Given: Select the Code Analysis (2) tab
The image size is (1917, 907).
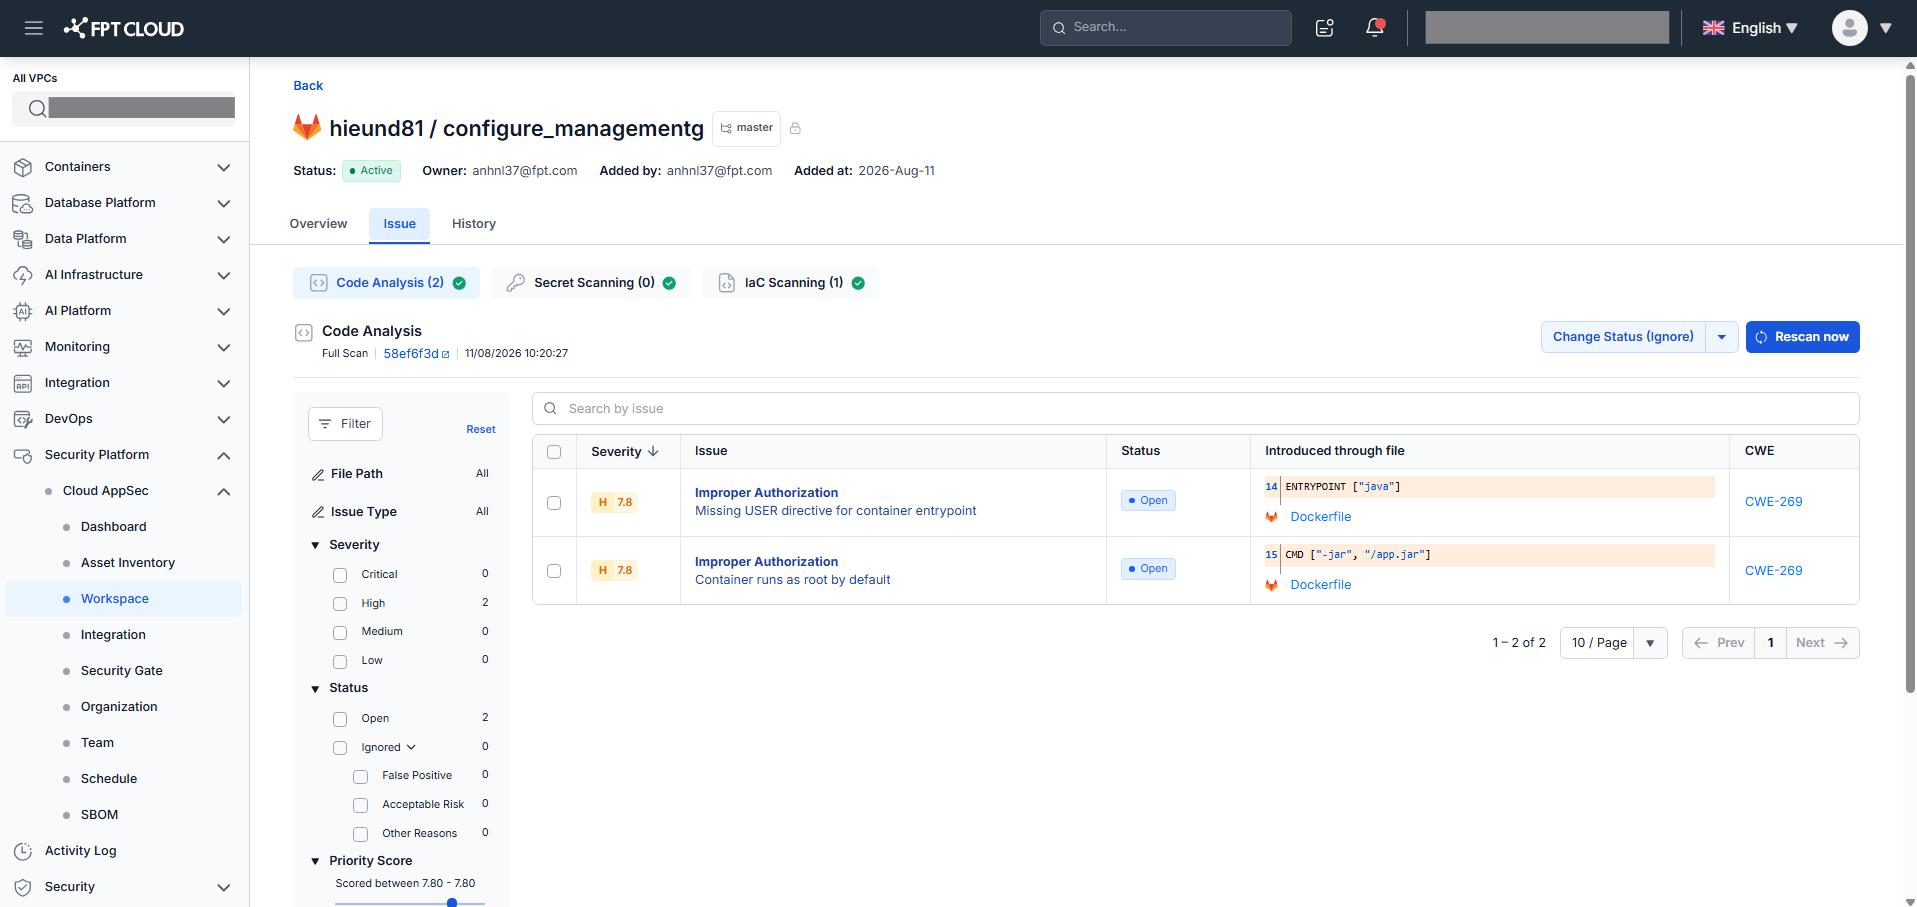Looking at the screenshot, I should tap(386, 283).
